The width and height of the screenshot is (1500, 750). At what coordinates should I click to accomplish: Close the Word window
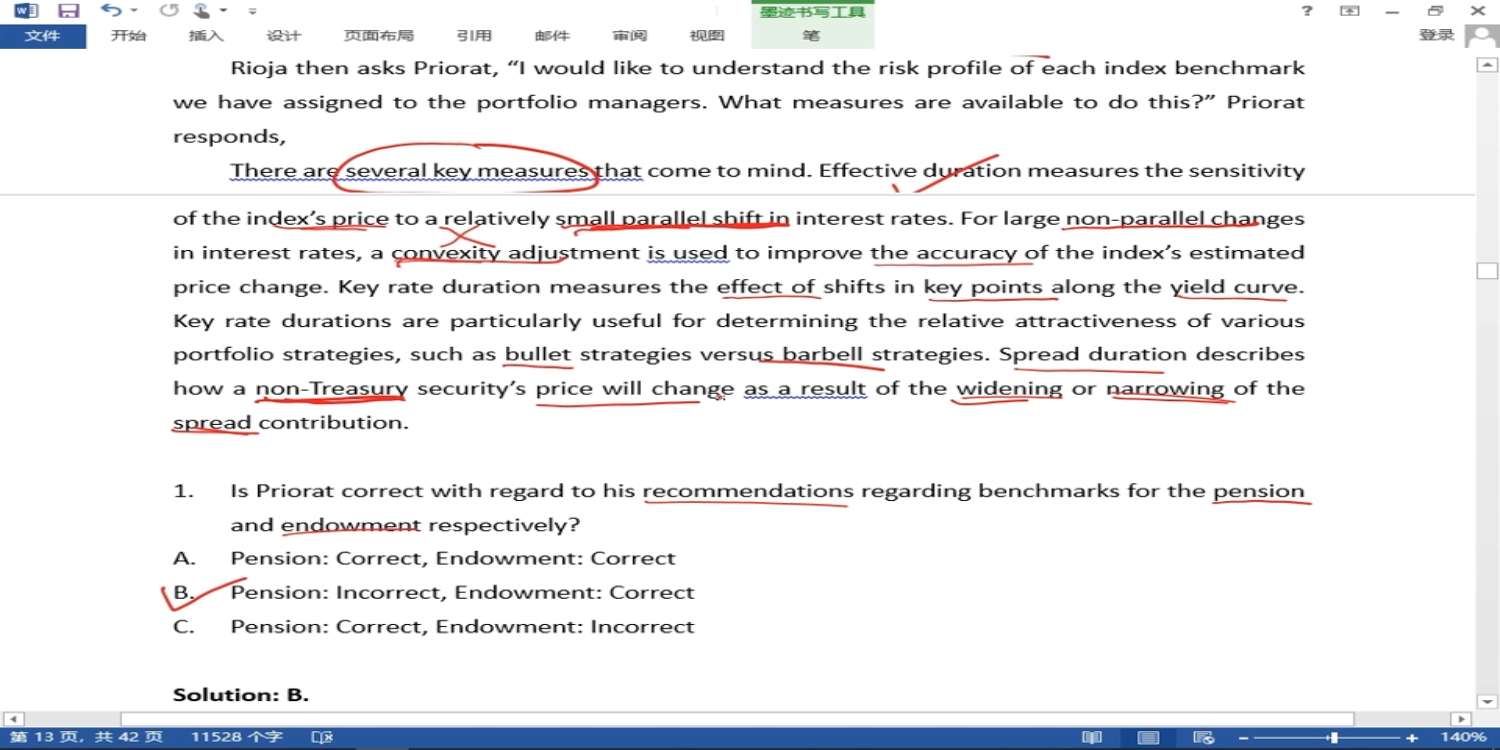point(1478,11)
